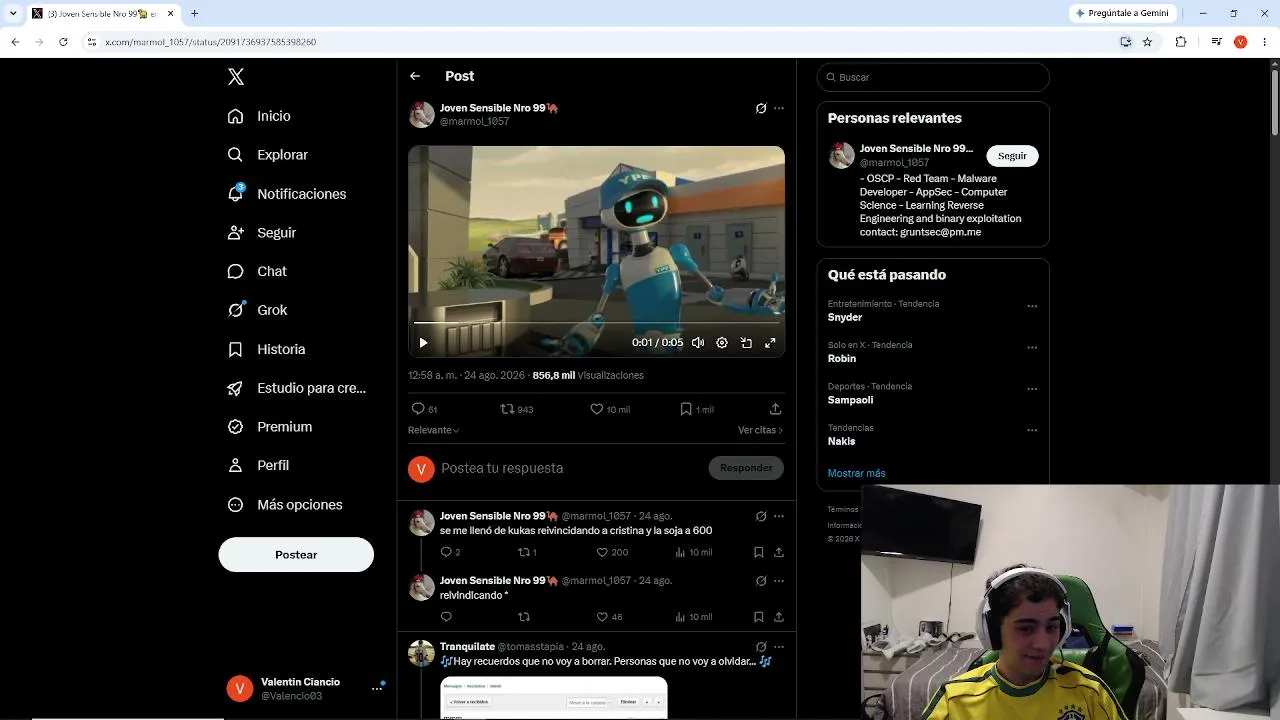Image resolution: width=1280 pixels, height=720 pixels.
Task: Open account menu dots beside Valentin Ciancio
Action: 377,688
